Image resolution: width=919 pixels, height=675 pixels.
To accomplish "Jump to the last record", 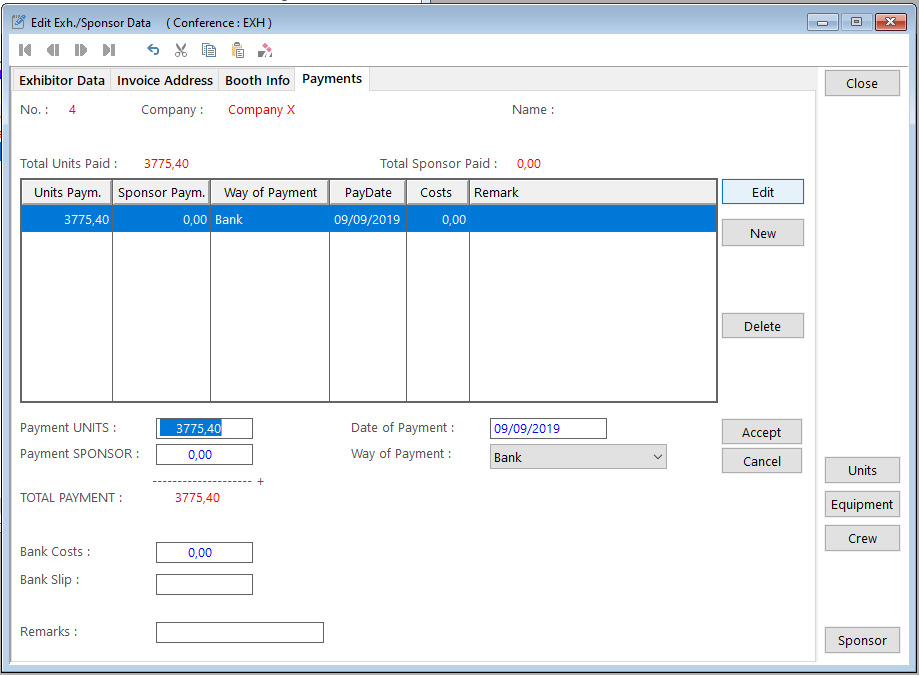I will coord(109,50).
